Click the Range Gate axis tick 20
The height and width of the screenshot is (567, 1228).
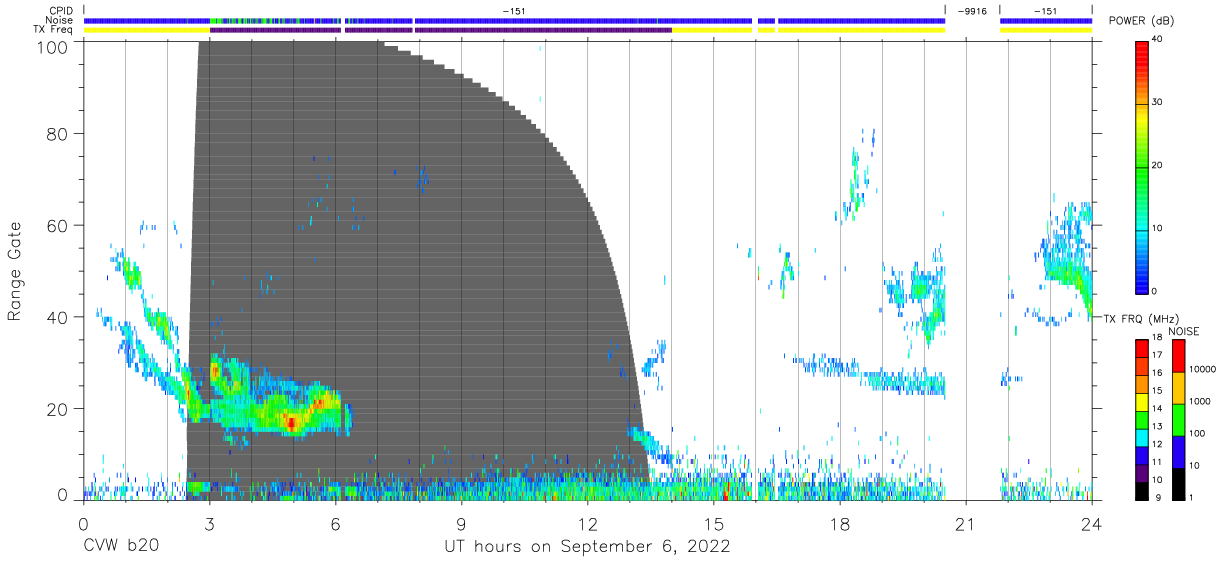[59, 409]
